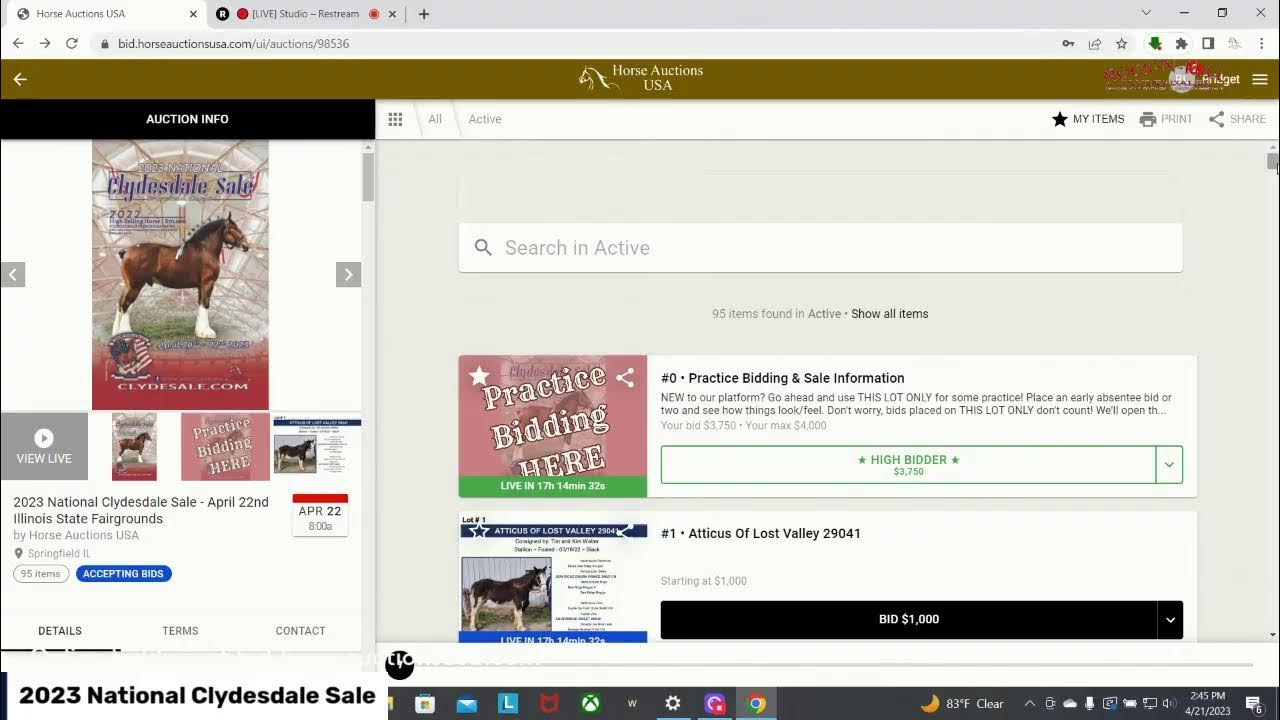
Task: Open a new browser tab
Action: (424, 14)
